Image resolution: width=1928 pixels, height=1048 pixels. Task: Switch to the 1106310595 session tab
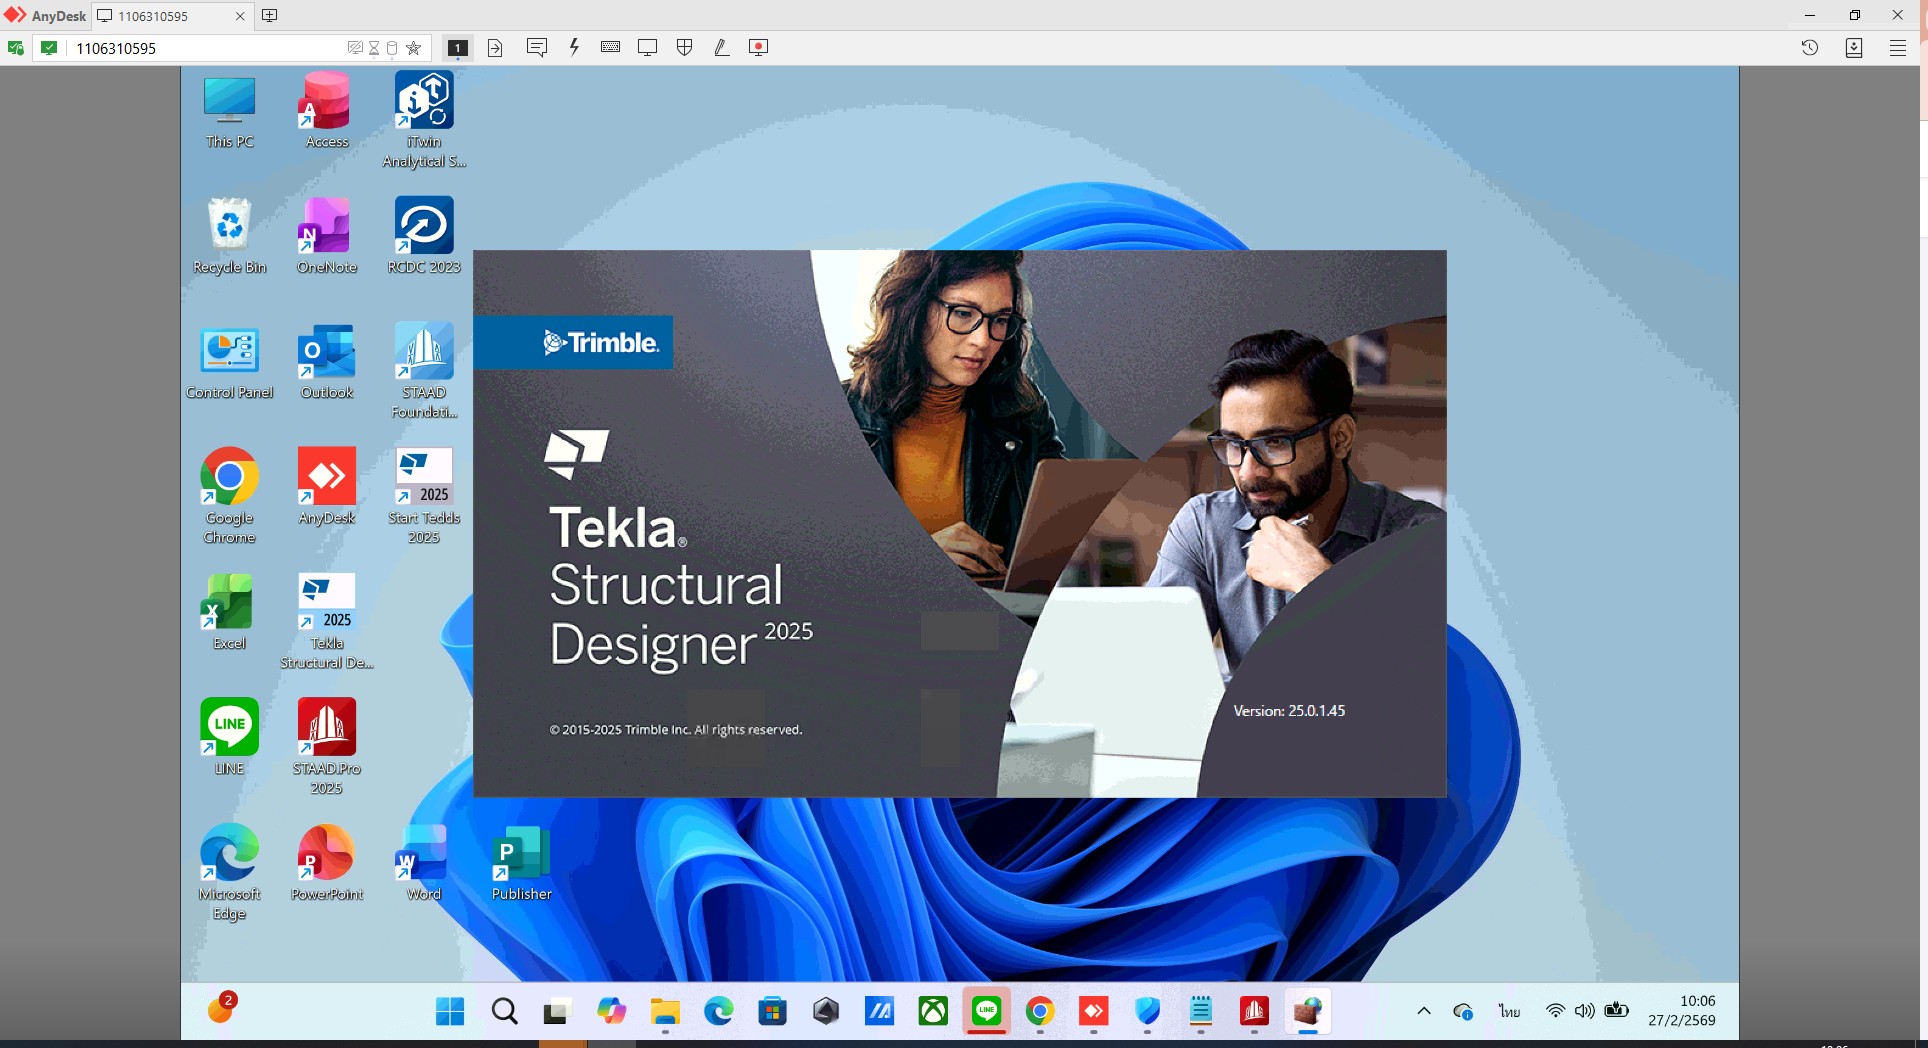click(x=171, y=16)
